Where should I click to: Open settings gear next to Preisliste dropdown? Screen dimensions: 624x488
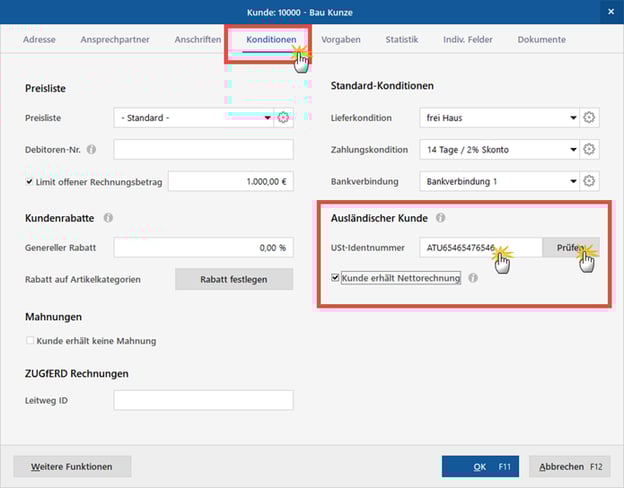coord(284,118)
